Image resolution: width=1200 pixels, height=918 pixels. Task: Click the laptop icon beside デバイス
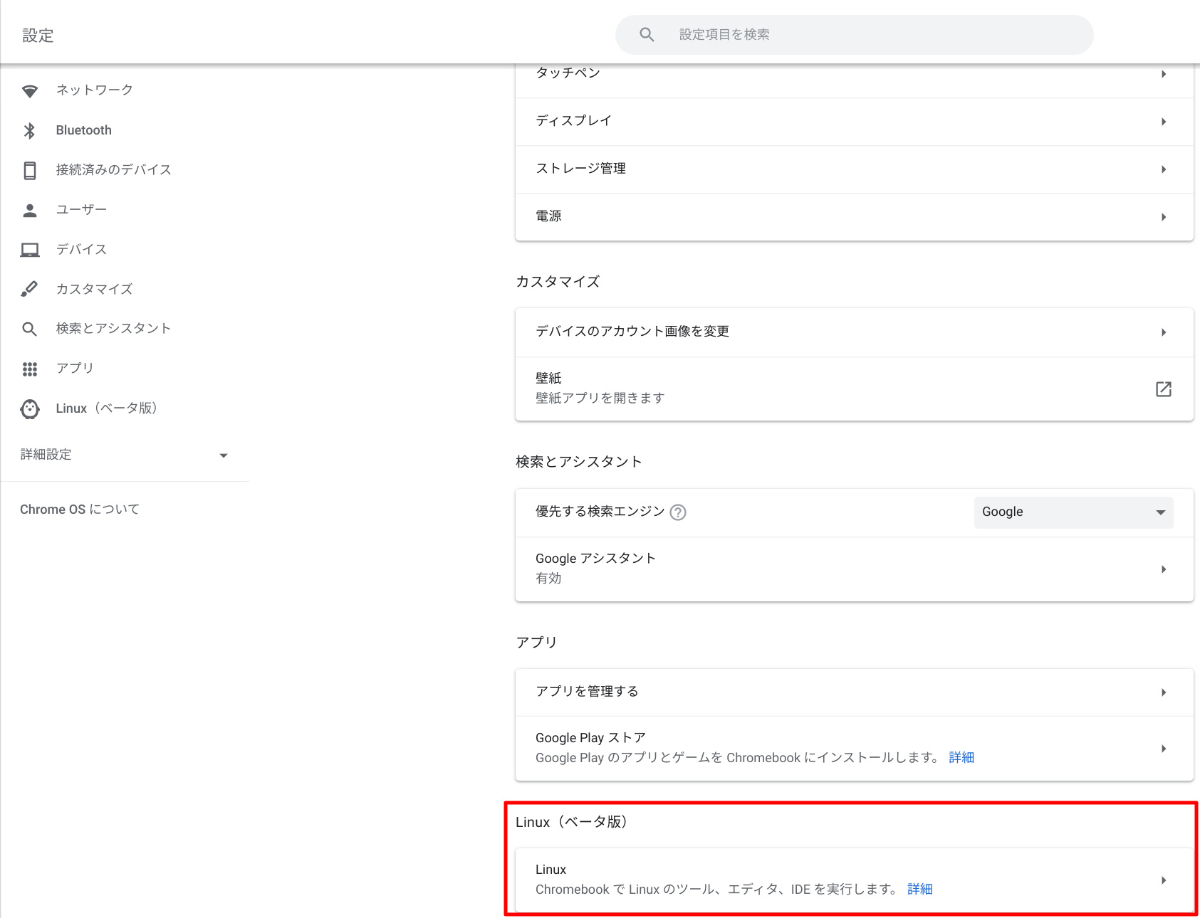(30, 250)
